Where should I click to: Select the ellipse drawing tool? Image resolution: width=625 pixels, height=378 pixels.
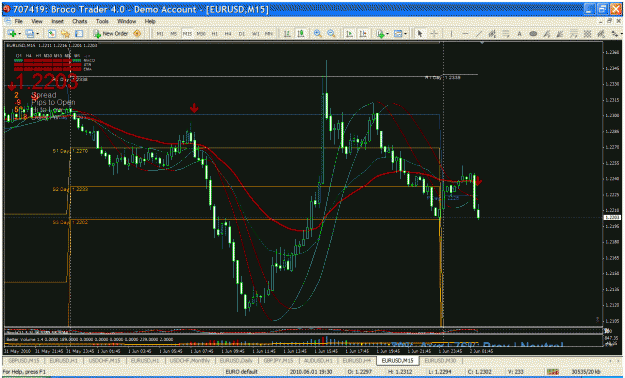tap(533, 34)
